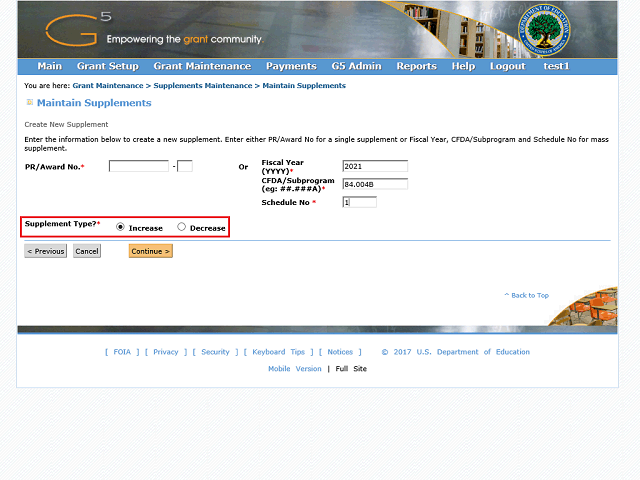This screenshot has height=480, width=640.
Task: Follow the Grant Maintenance breadcrumb link
Action: [x=108, y=86]
